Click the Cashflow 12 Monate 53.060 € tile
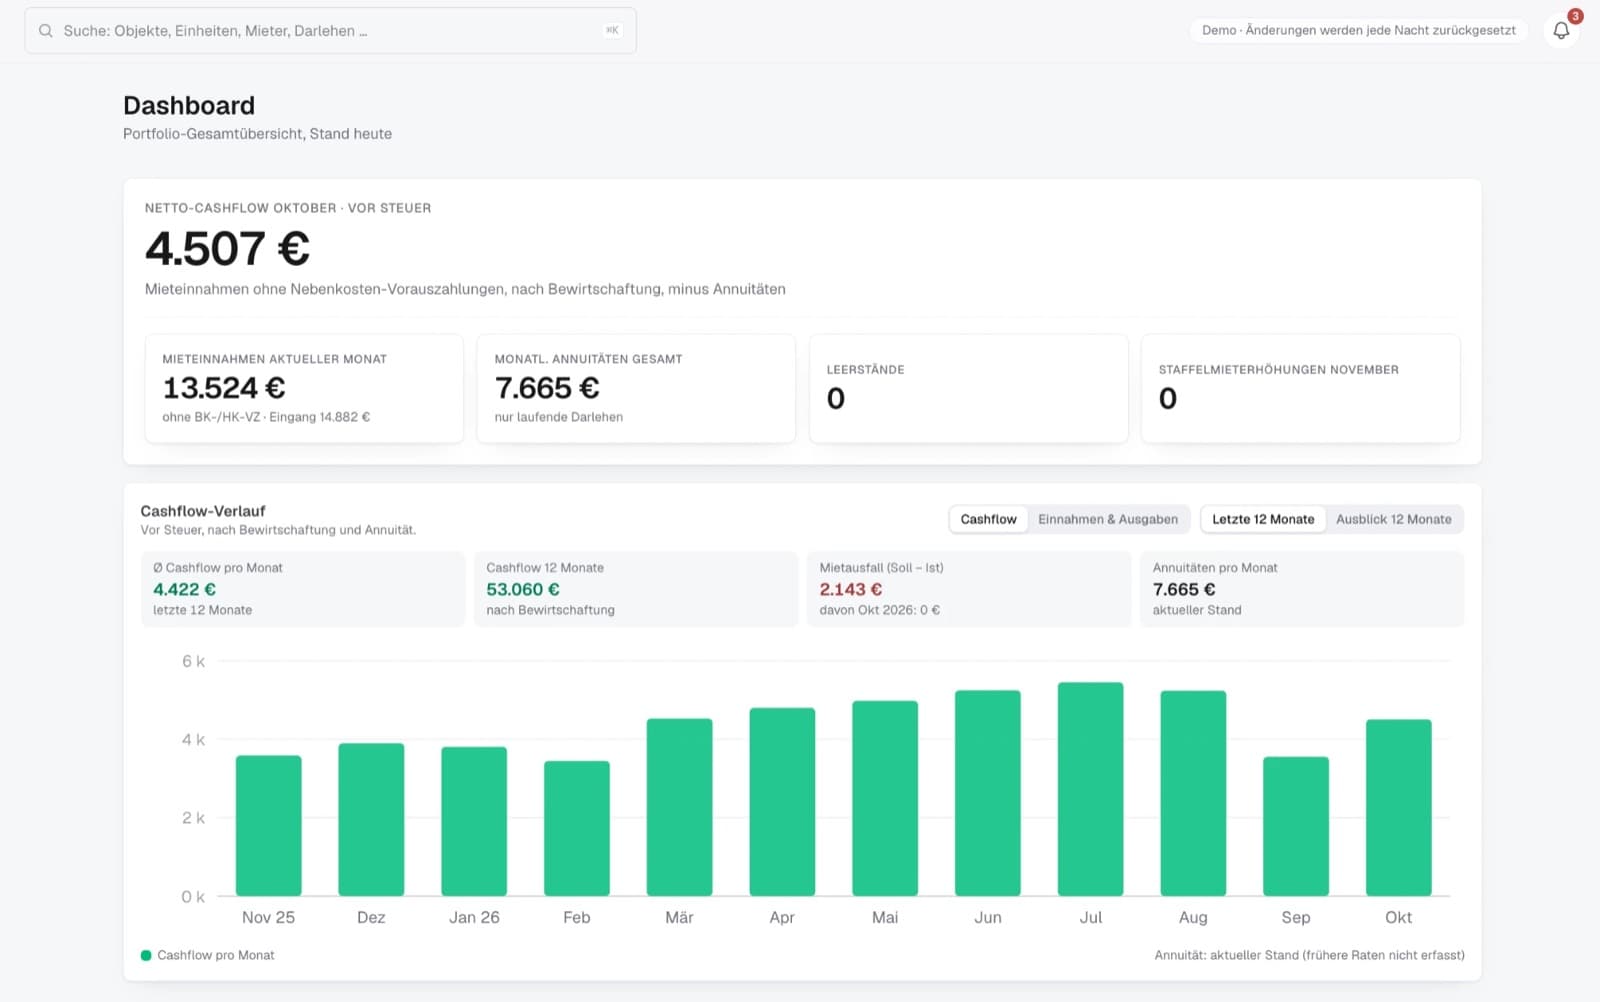This screenshot has height=1002, width=1600. click(x=636, y=589)
